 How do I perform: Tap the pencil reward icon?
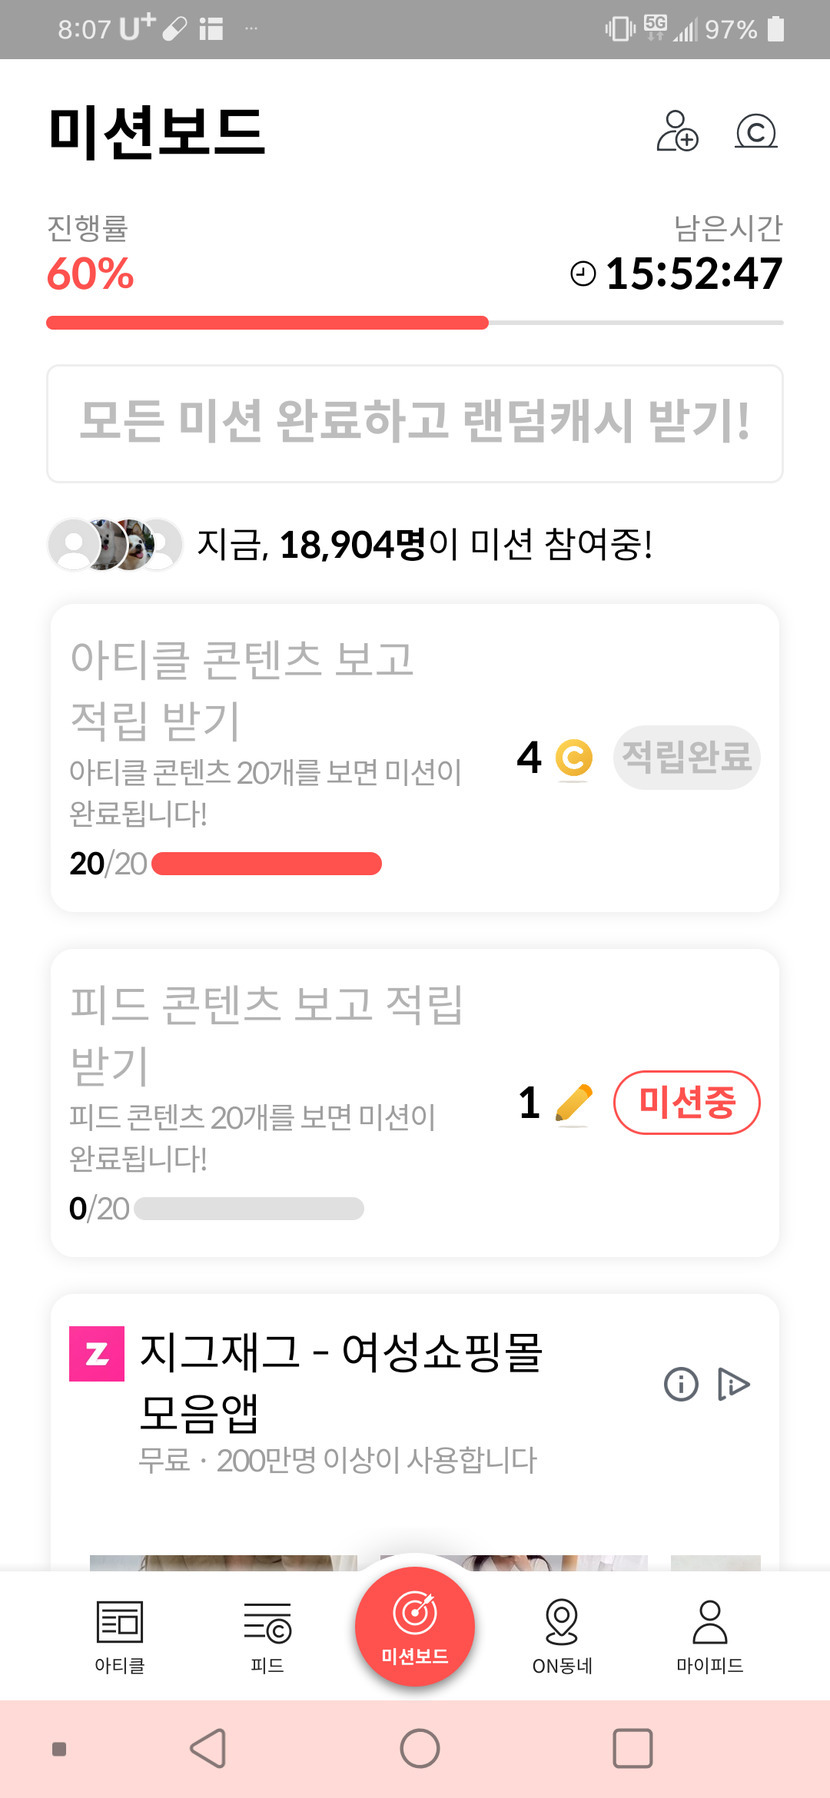(x=573, y=1103)
